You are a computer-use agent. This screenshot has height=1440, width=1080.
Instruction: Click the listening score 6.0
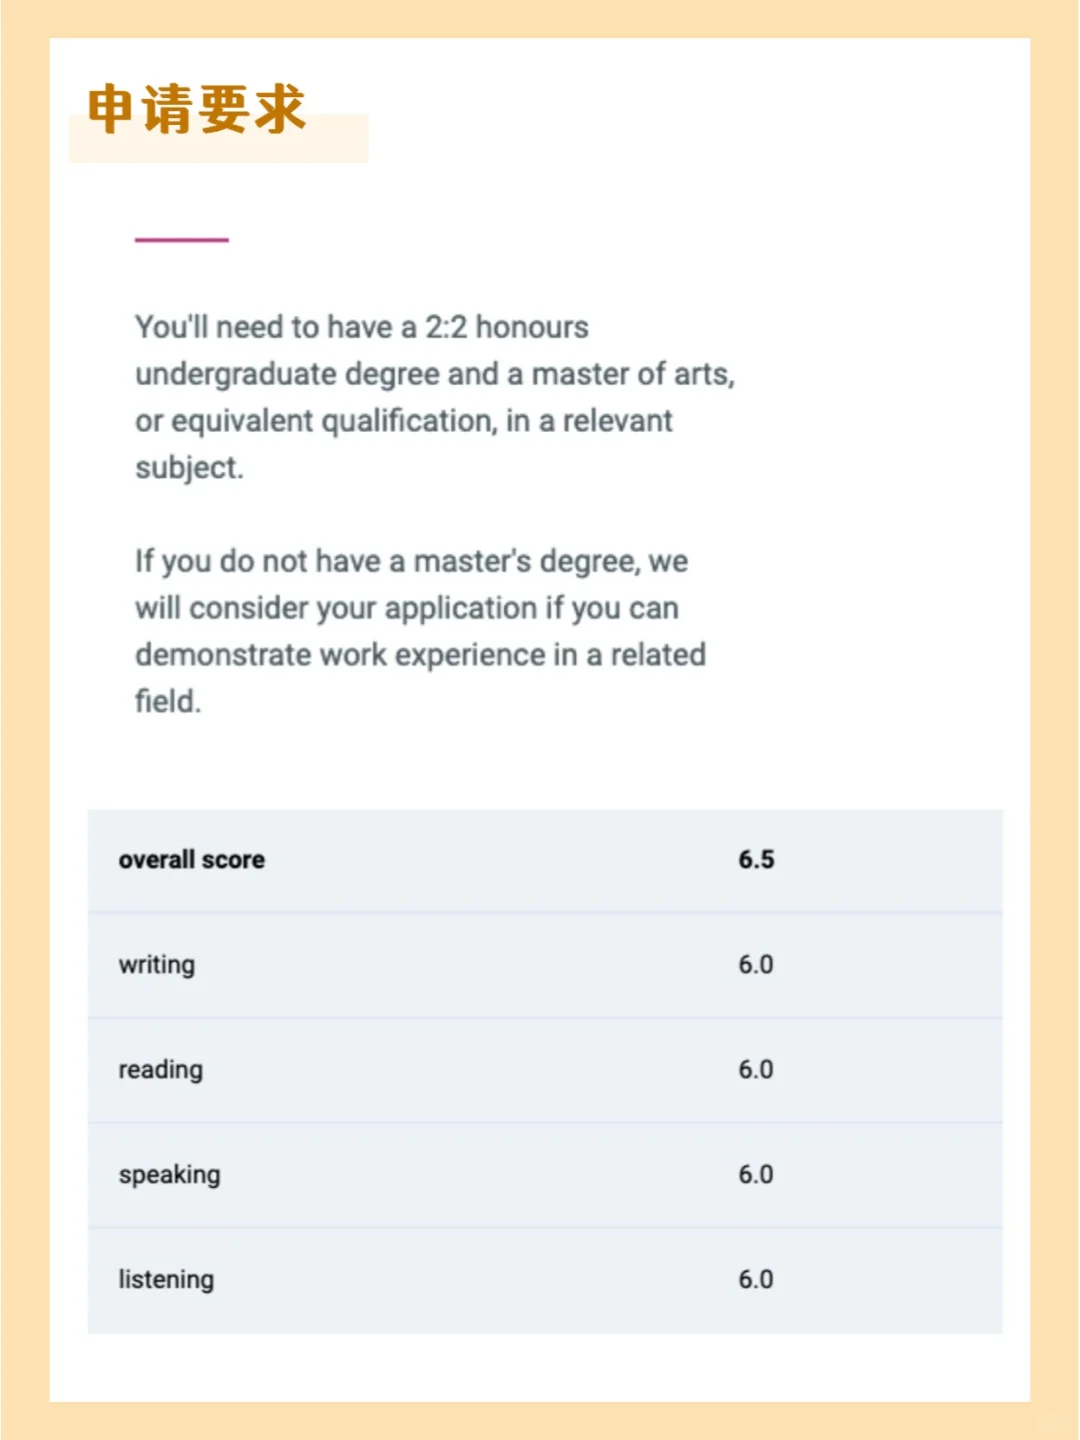tap(756, 1280)
